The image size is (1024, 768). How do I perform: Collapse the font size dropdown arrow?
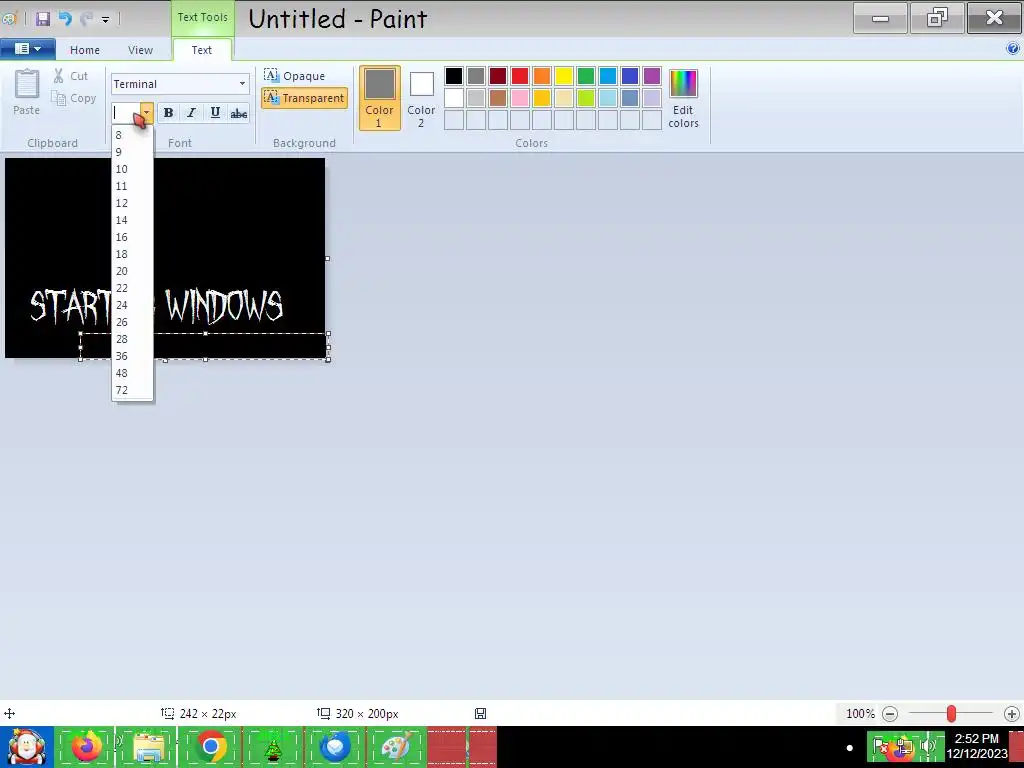[146, 112]
